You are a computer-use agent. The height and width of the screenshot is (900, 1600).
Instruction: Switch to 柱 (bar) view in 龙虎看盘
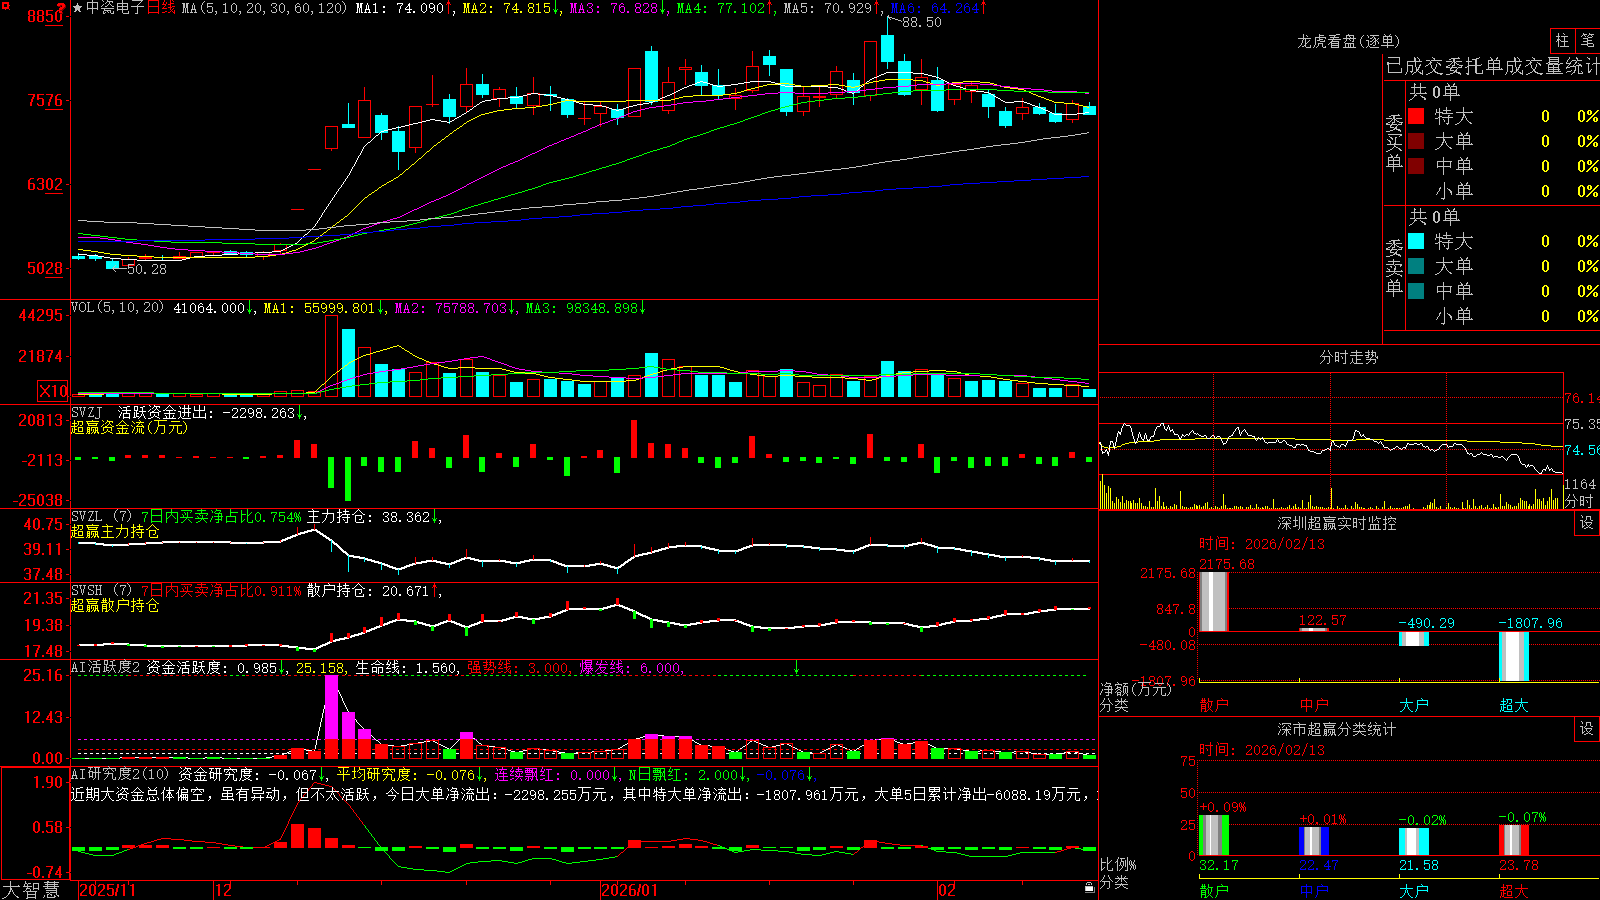[1562, 41]
